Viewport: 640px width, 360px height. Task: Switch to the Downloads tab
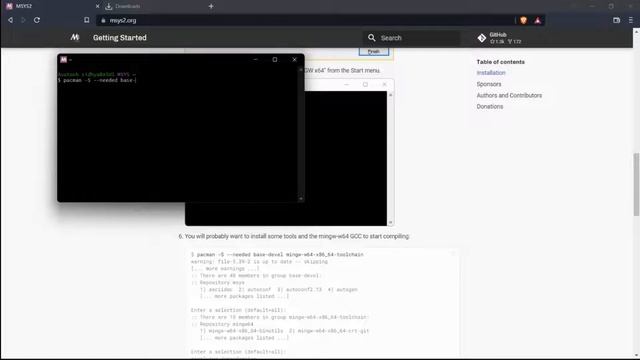[128, 6]
